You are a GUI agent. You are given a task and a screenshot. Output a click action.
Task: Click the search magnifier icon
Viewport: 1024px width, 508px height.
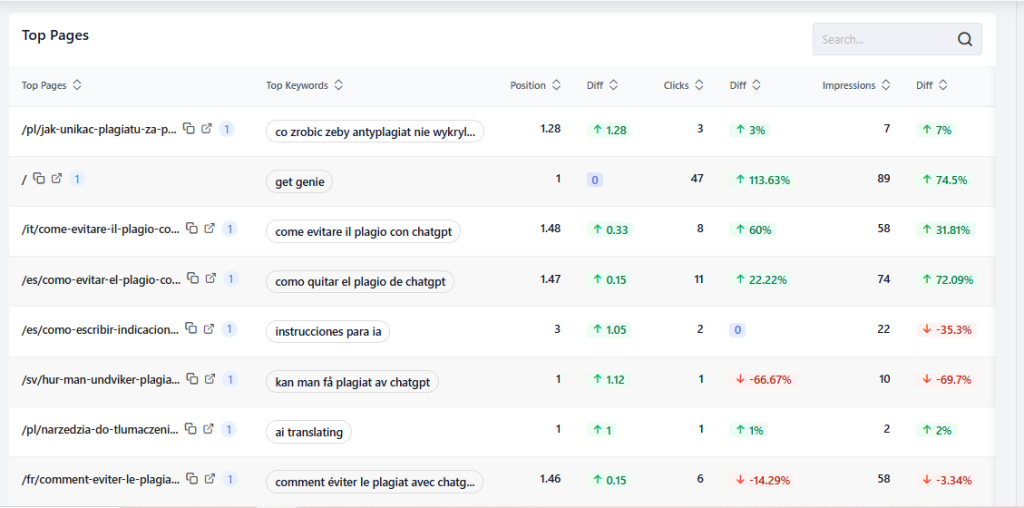pyautogui.click(x=965, y=39)
